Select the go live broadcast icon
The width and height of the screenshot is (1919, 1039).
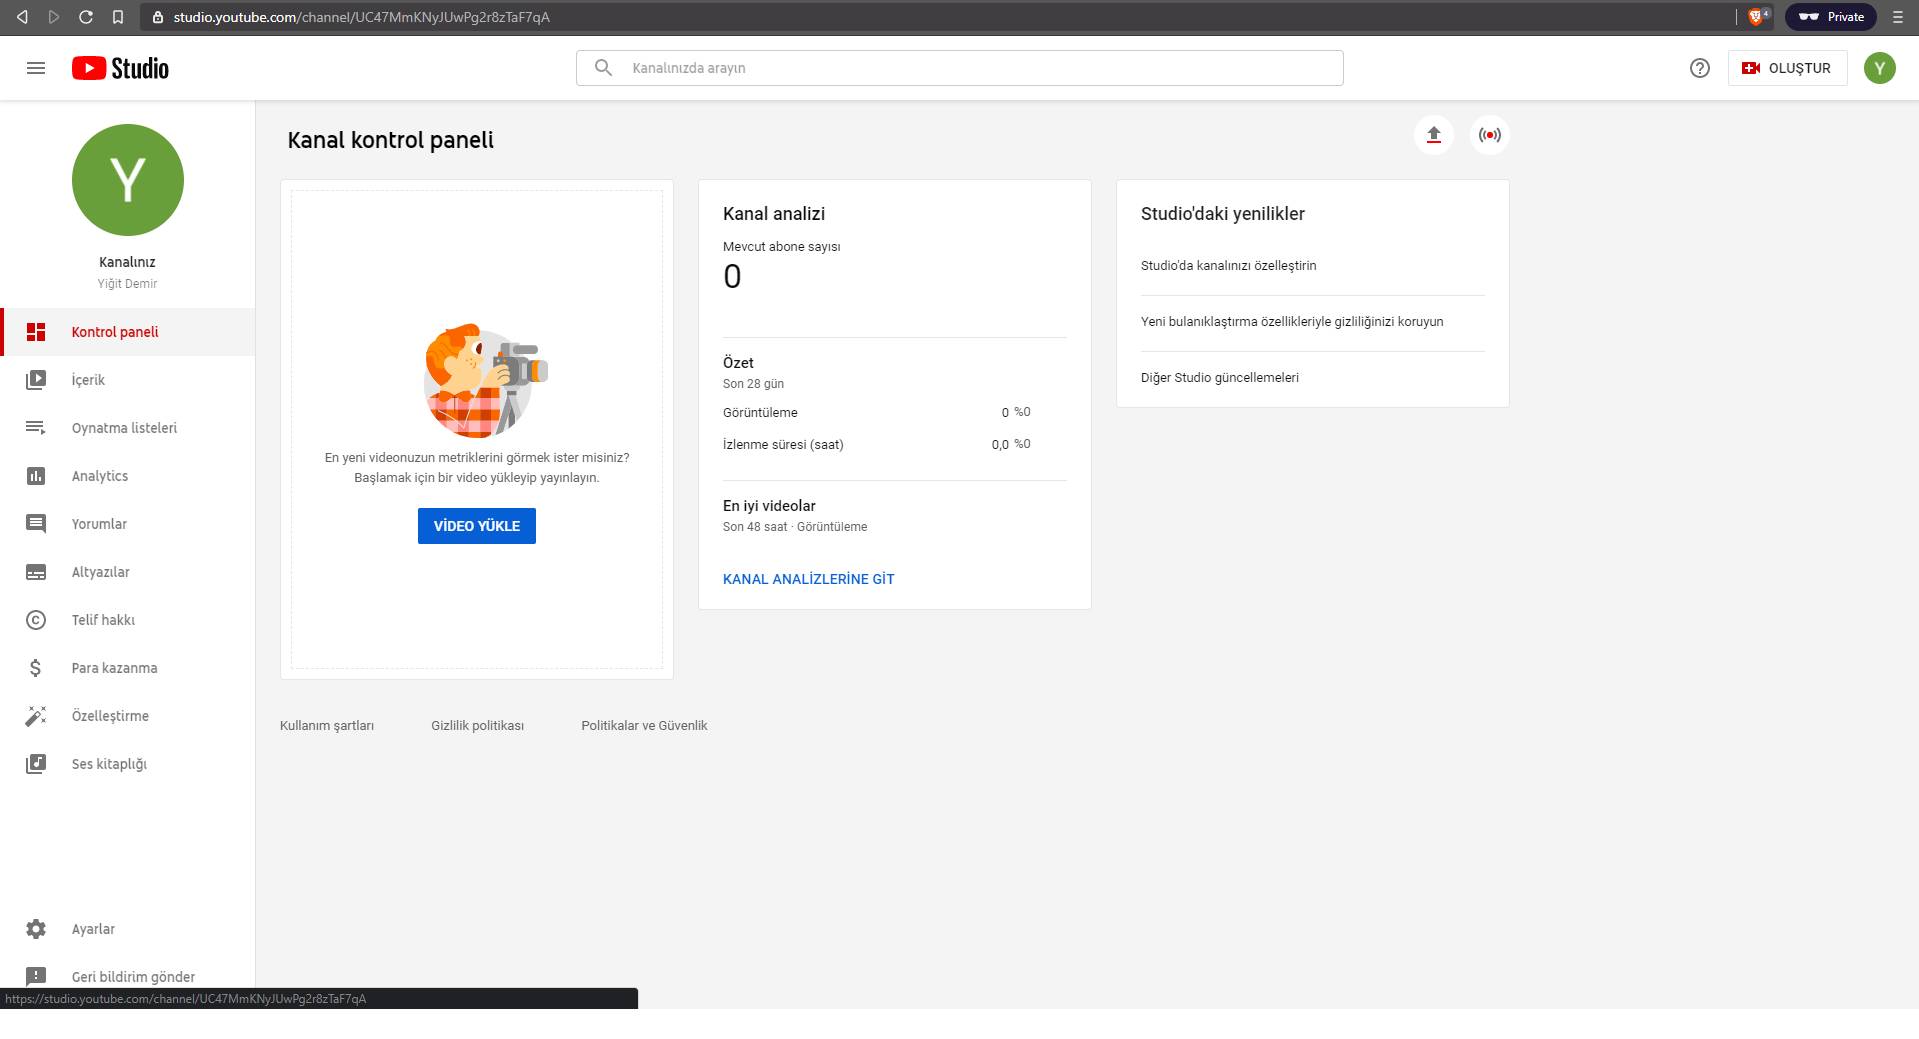(1489, 134)
